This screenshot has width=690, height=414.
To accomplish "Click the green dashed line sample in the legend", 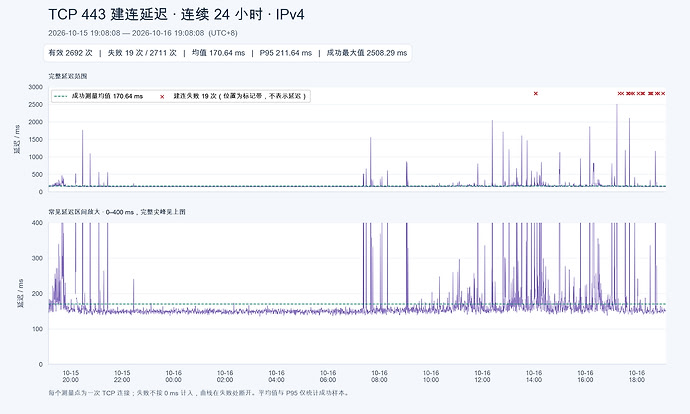I will tap(61, 96).
